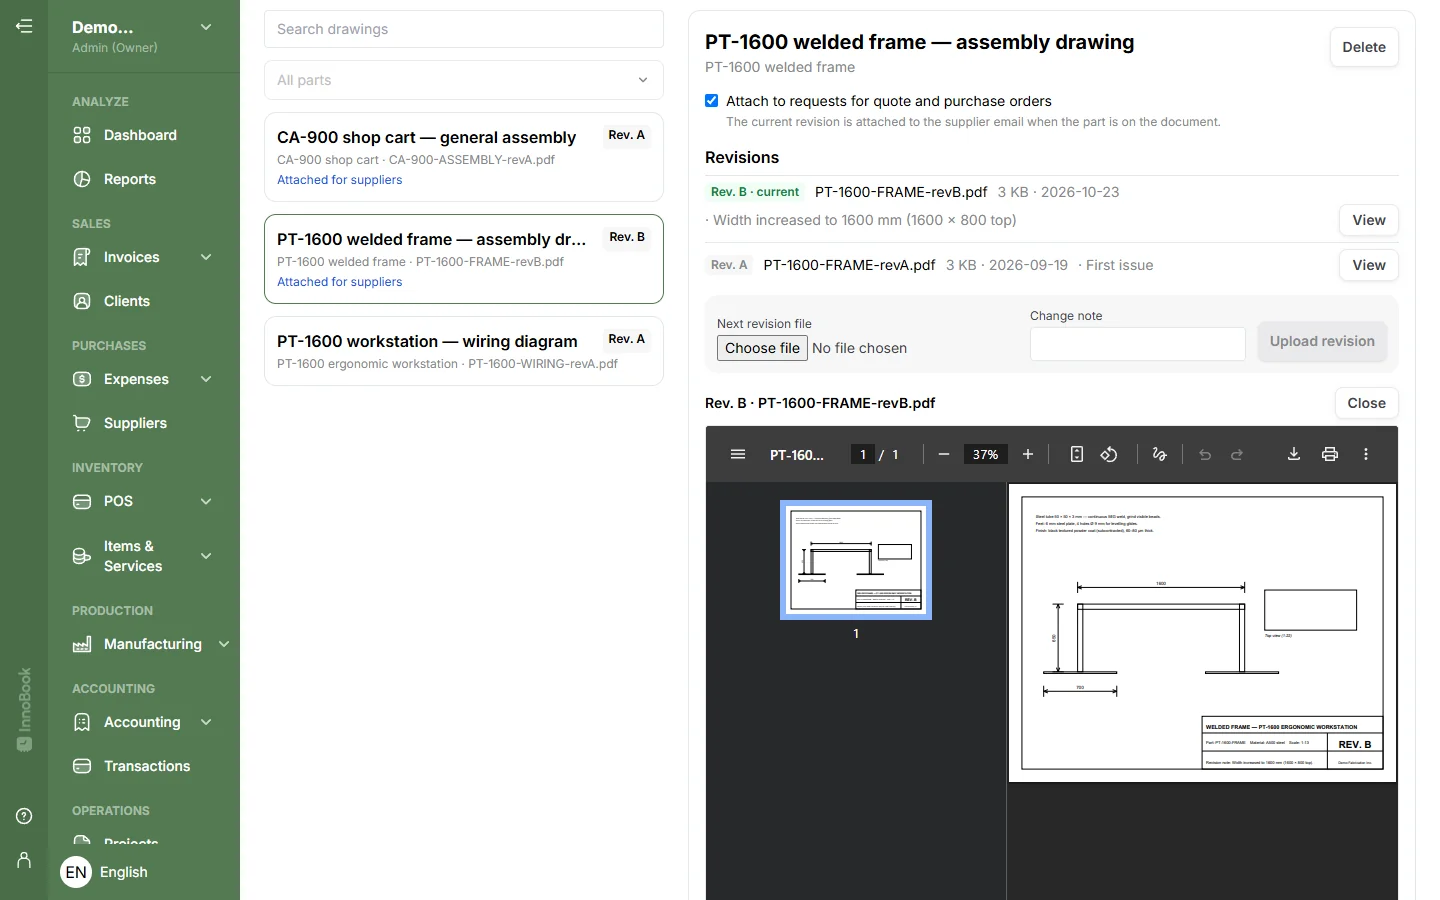Click the fit to page icon
Image resolution: width=1440 pixels, height=900 pixels.
point(1076,454)
